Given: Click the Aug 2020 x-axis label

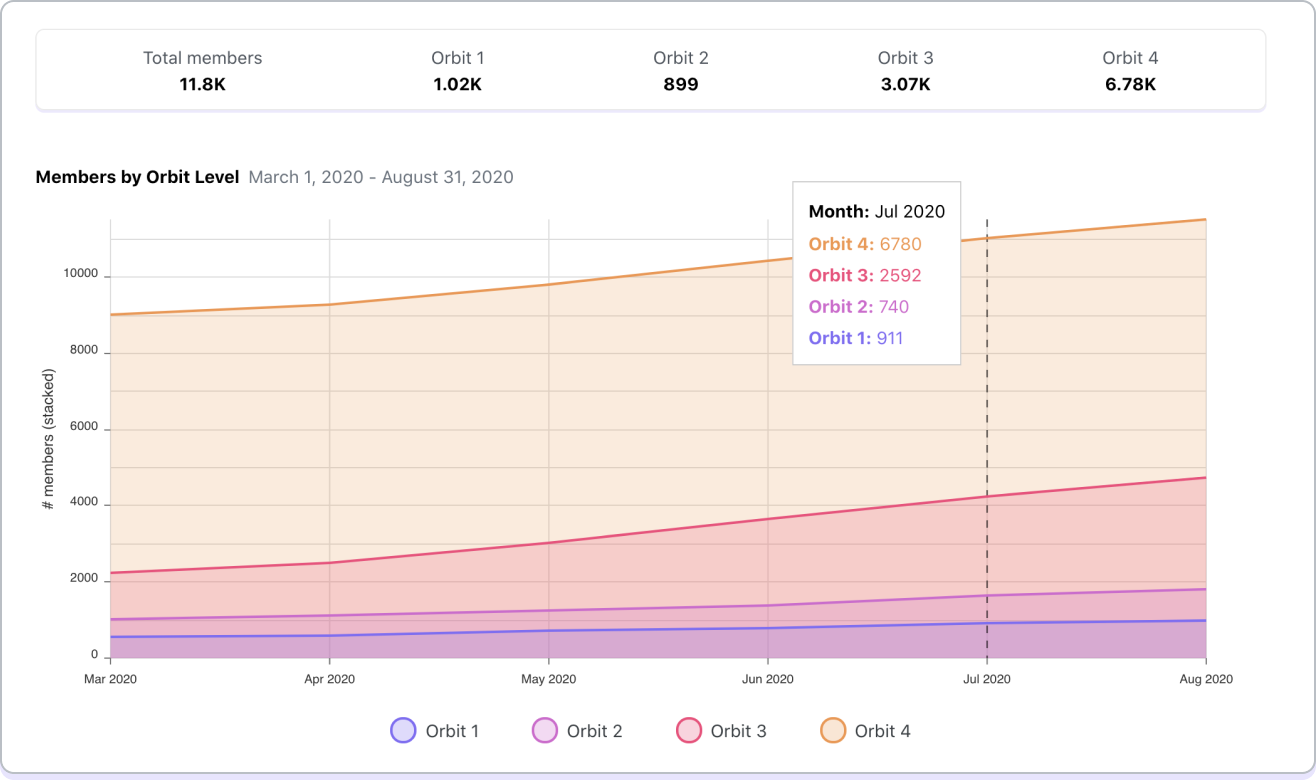Looking at the screenshot, I should pos(1205,679).
